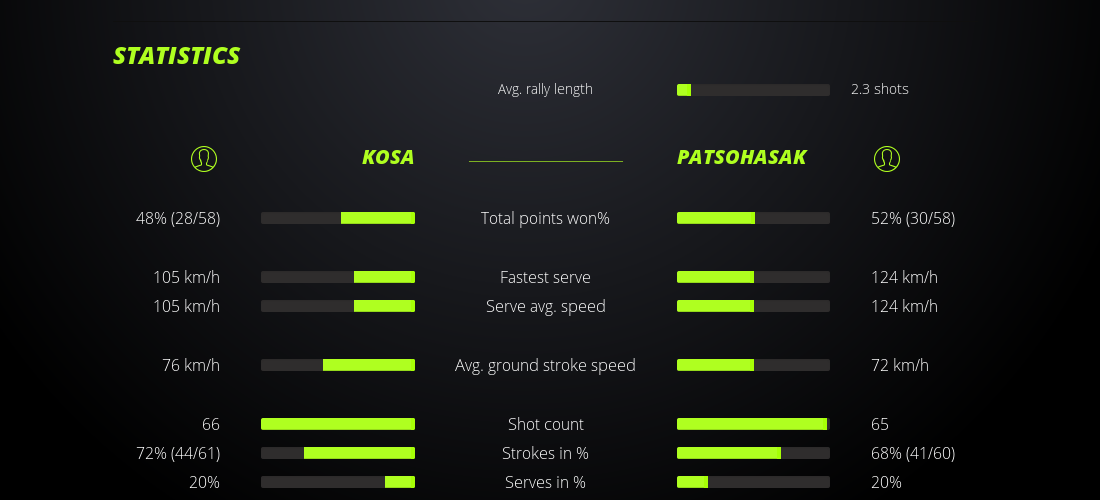Click the Fastest serve label
Viewport: 1100px width, 500px height.
pyautogui.click(x=545, y=277)
